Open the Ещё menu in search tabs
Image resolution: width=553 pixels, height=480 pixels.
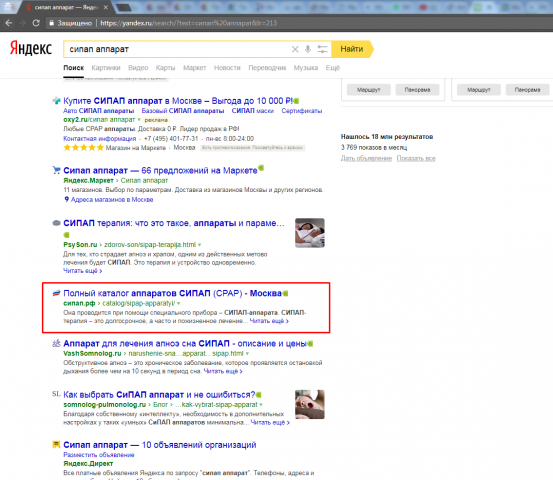coord(333,68)
